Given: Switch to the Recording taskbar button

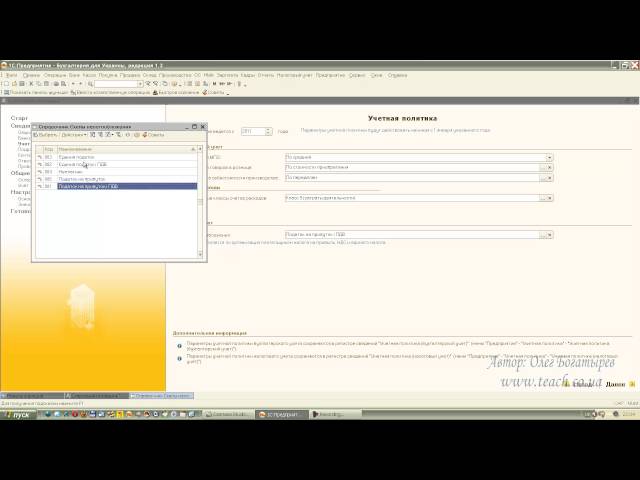Looking at the screenshot, I should [335, 415].
